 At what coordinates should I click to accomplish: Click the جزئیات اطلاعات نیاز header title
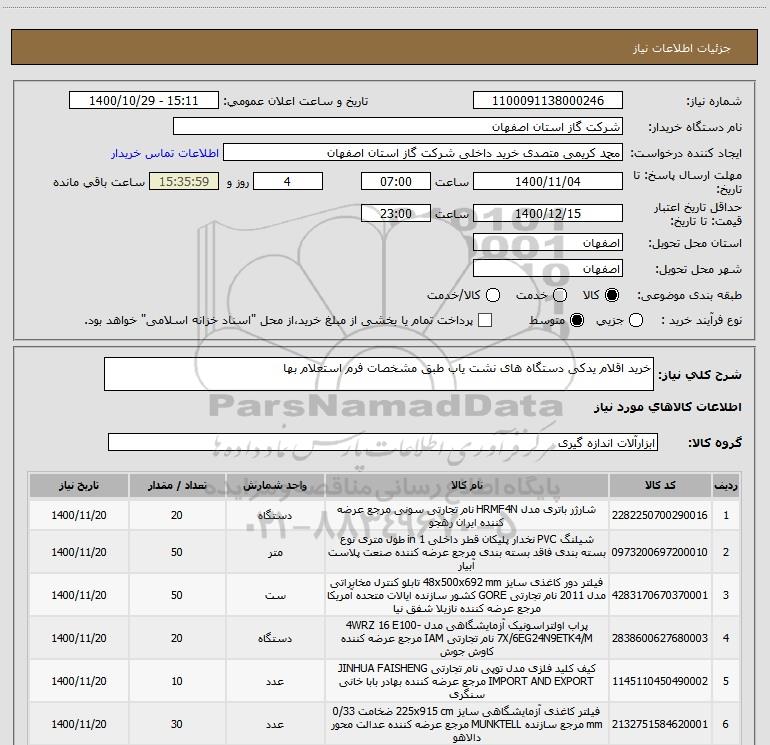[x=681, y=48]
